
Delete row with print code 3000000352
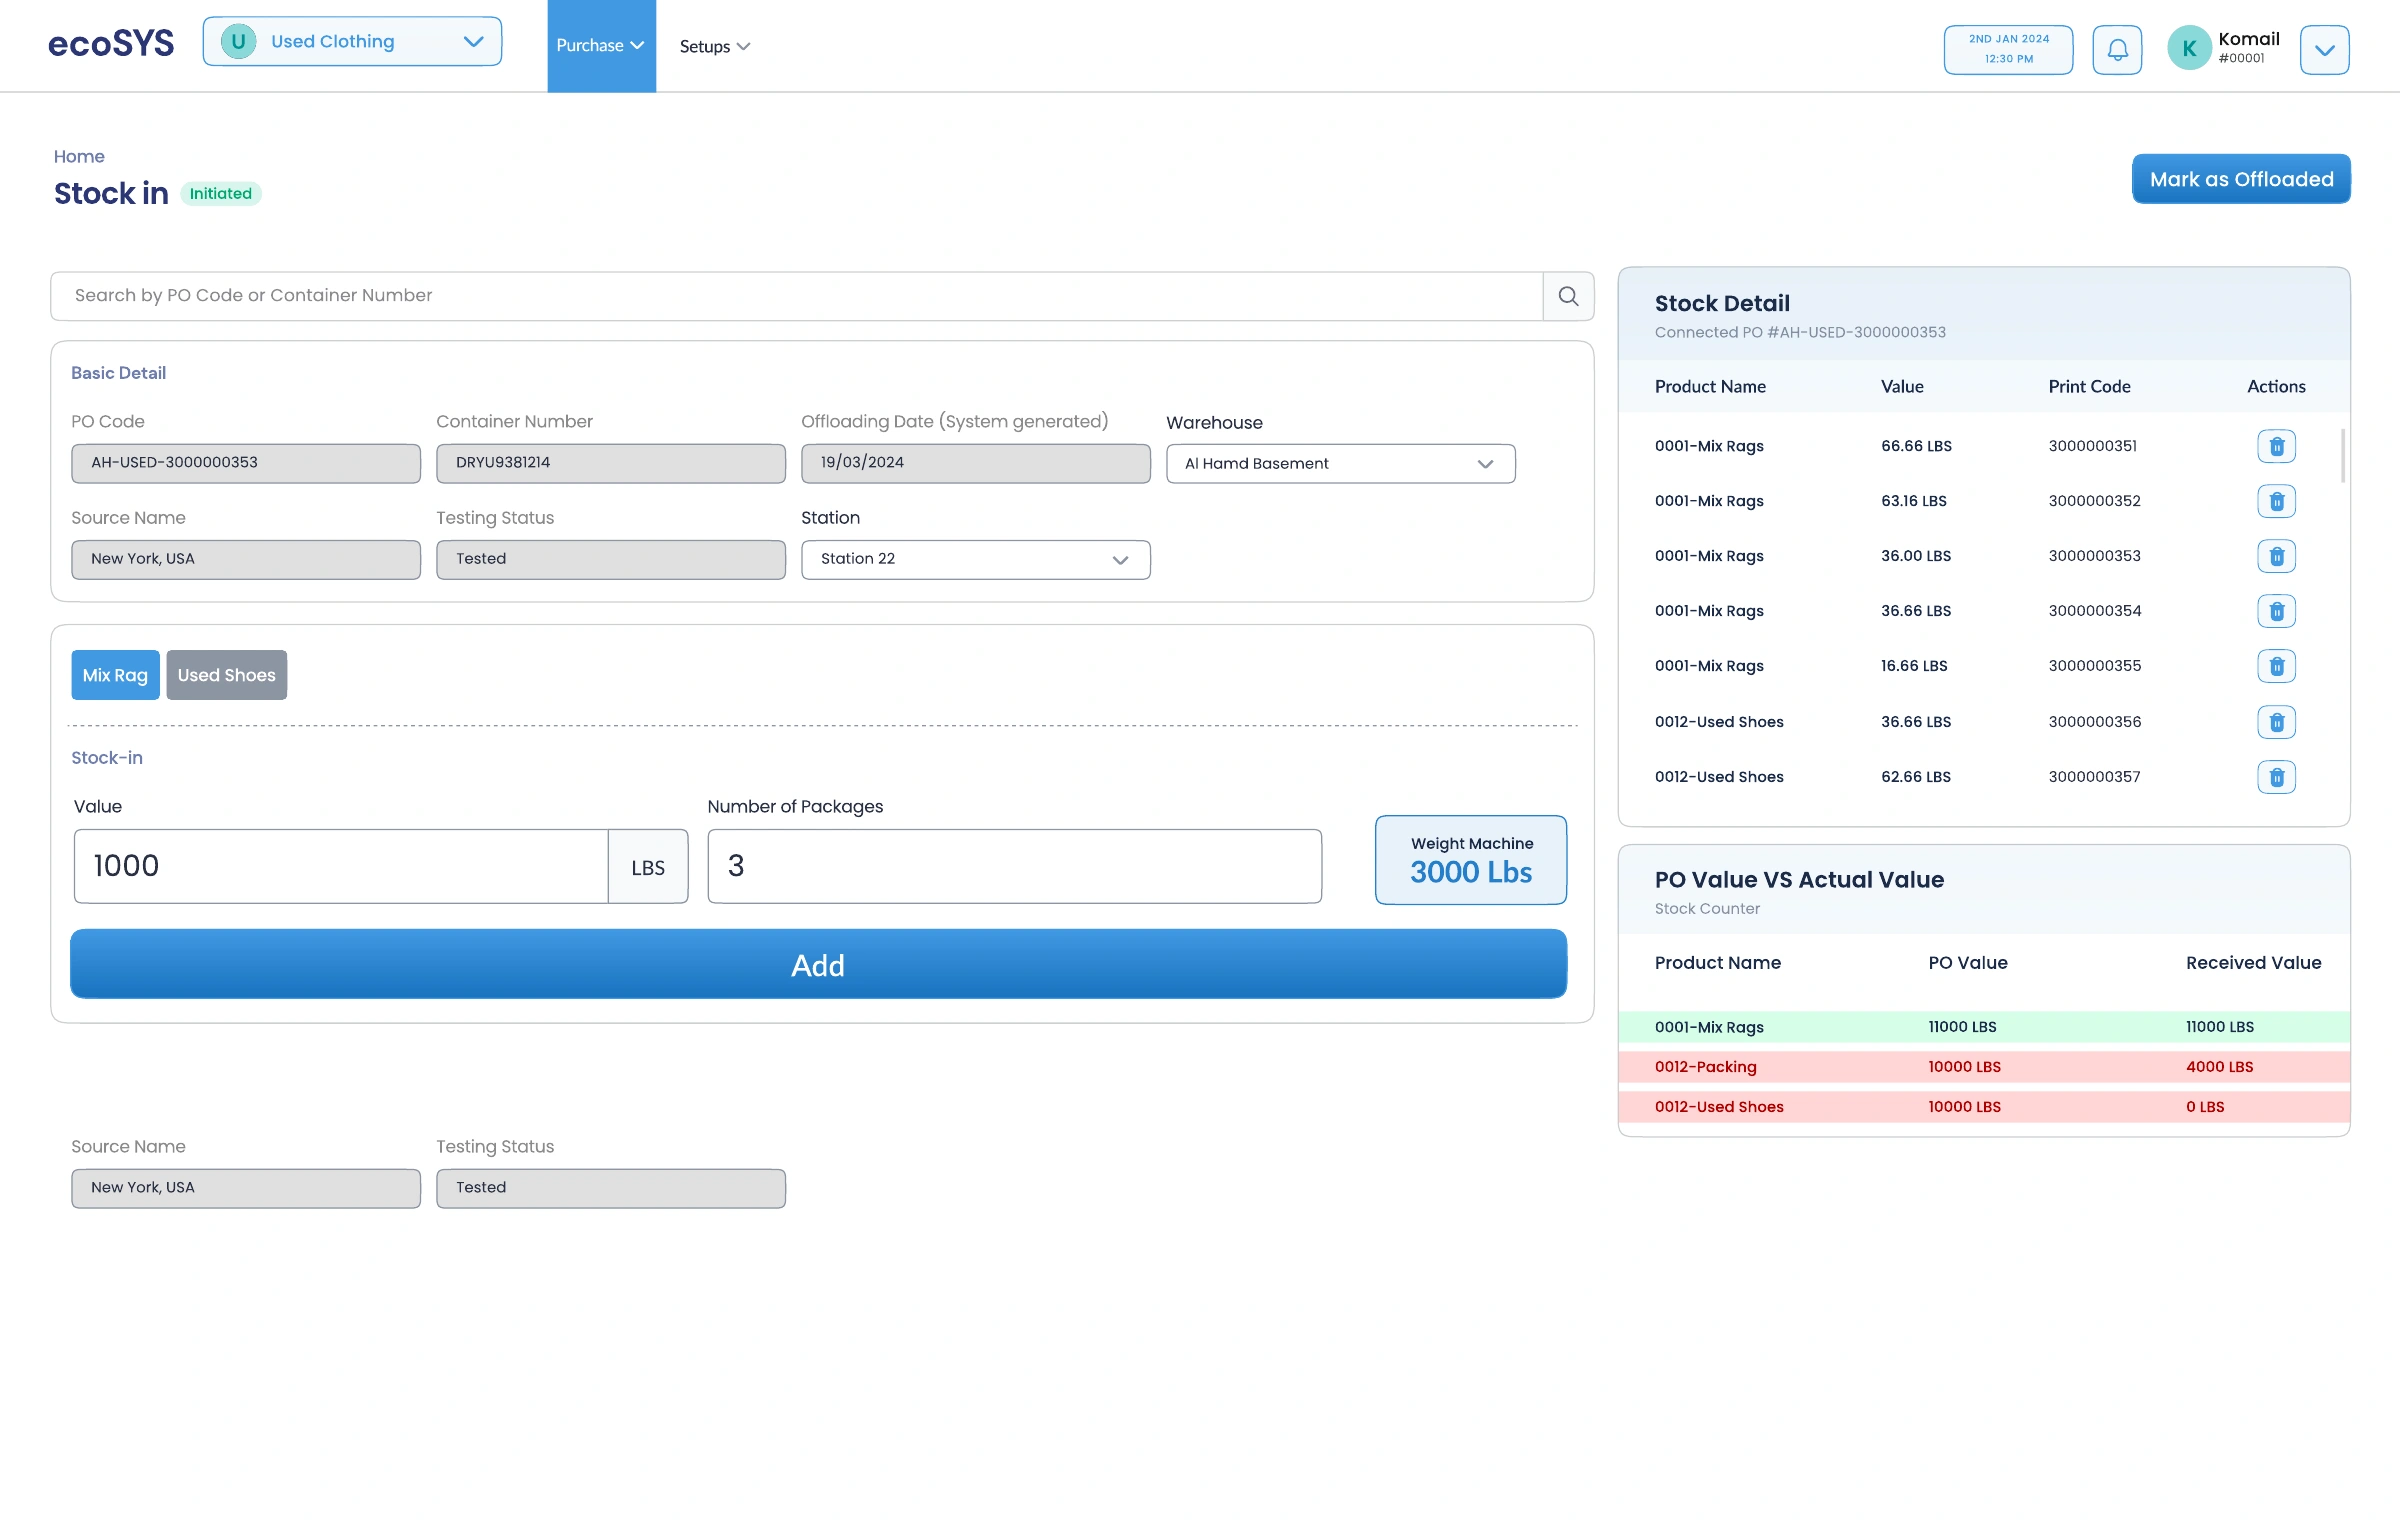[2276, 501]
